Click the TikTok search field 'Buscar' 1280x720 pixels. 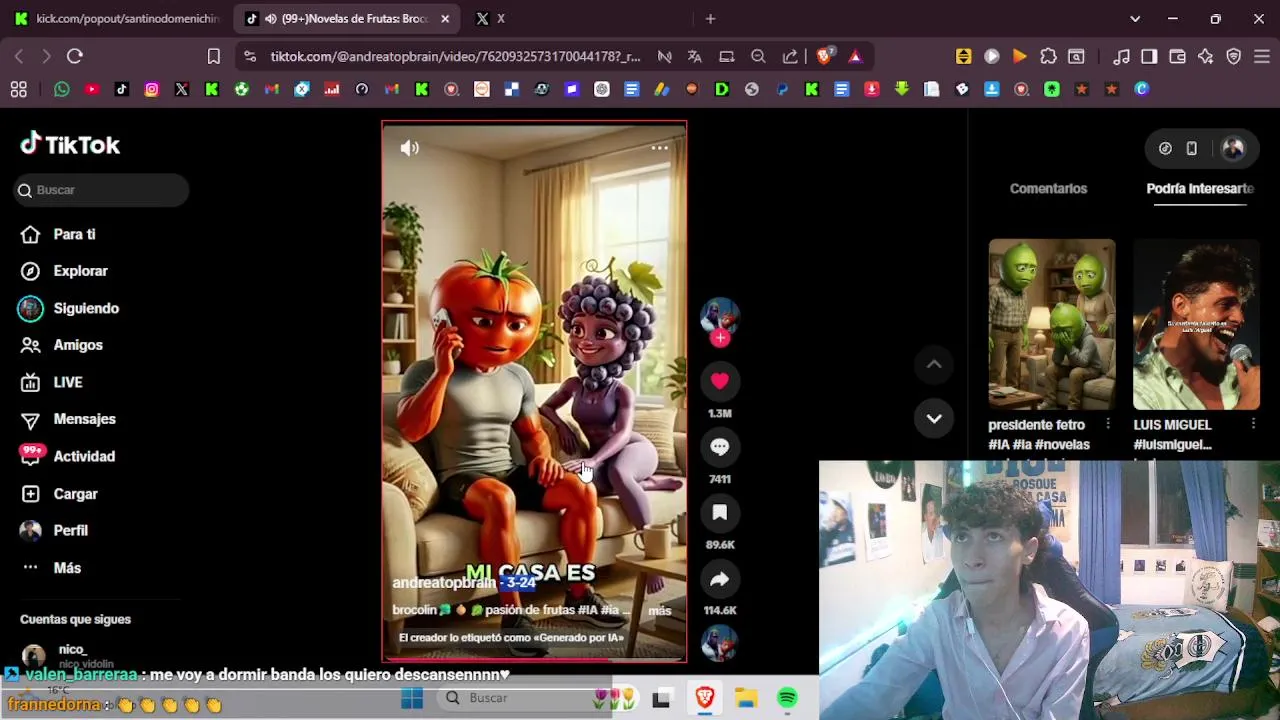(101, 190)
